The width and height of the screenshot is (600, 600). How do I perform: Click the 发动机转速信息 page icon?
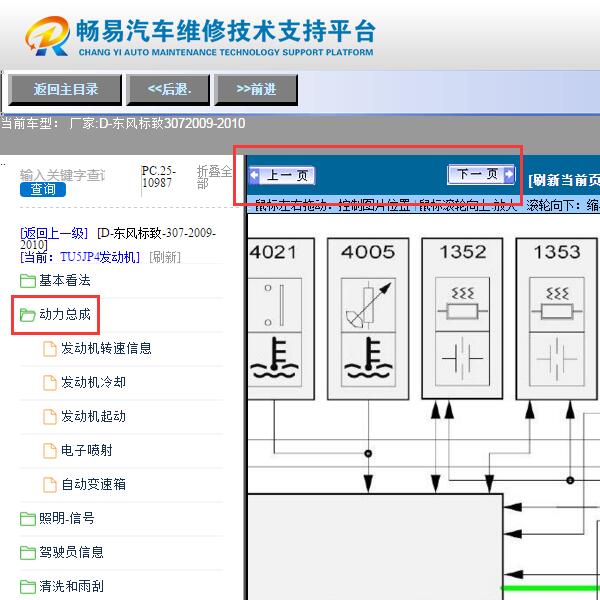tap(50, 349)
